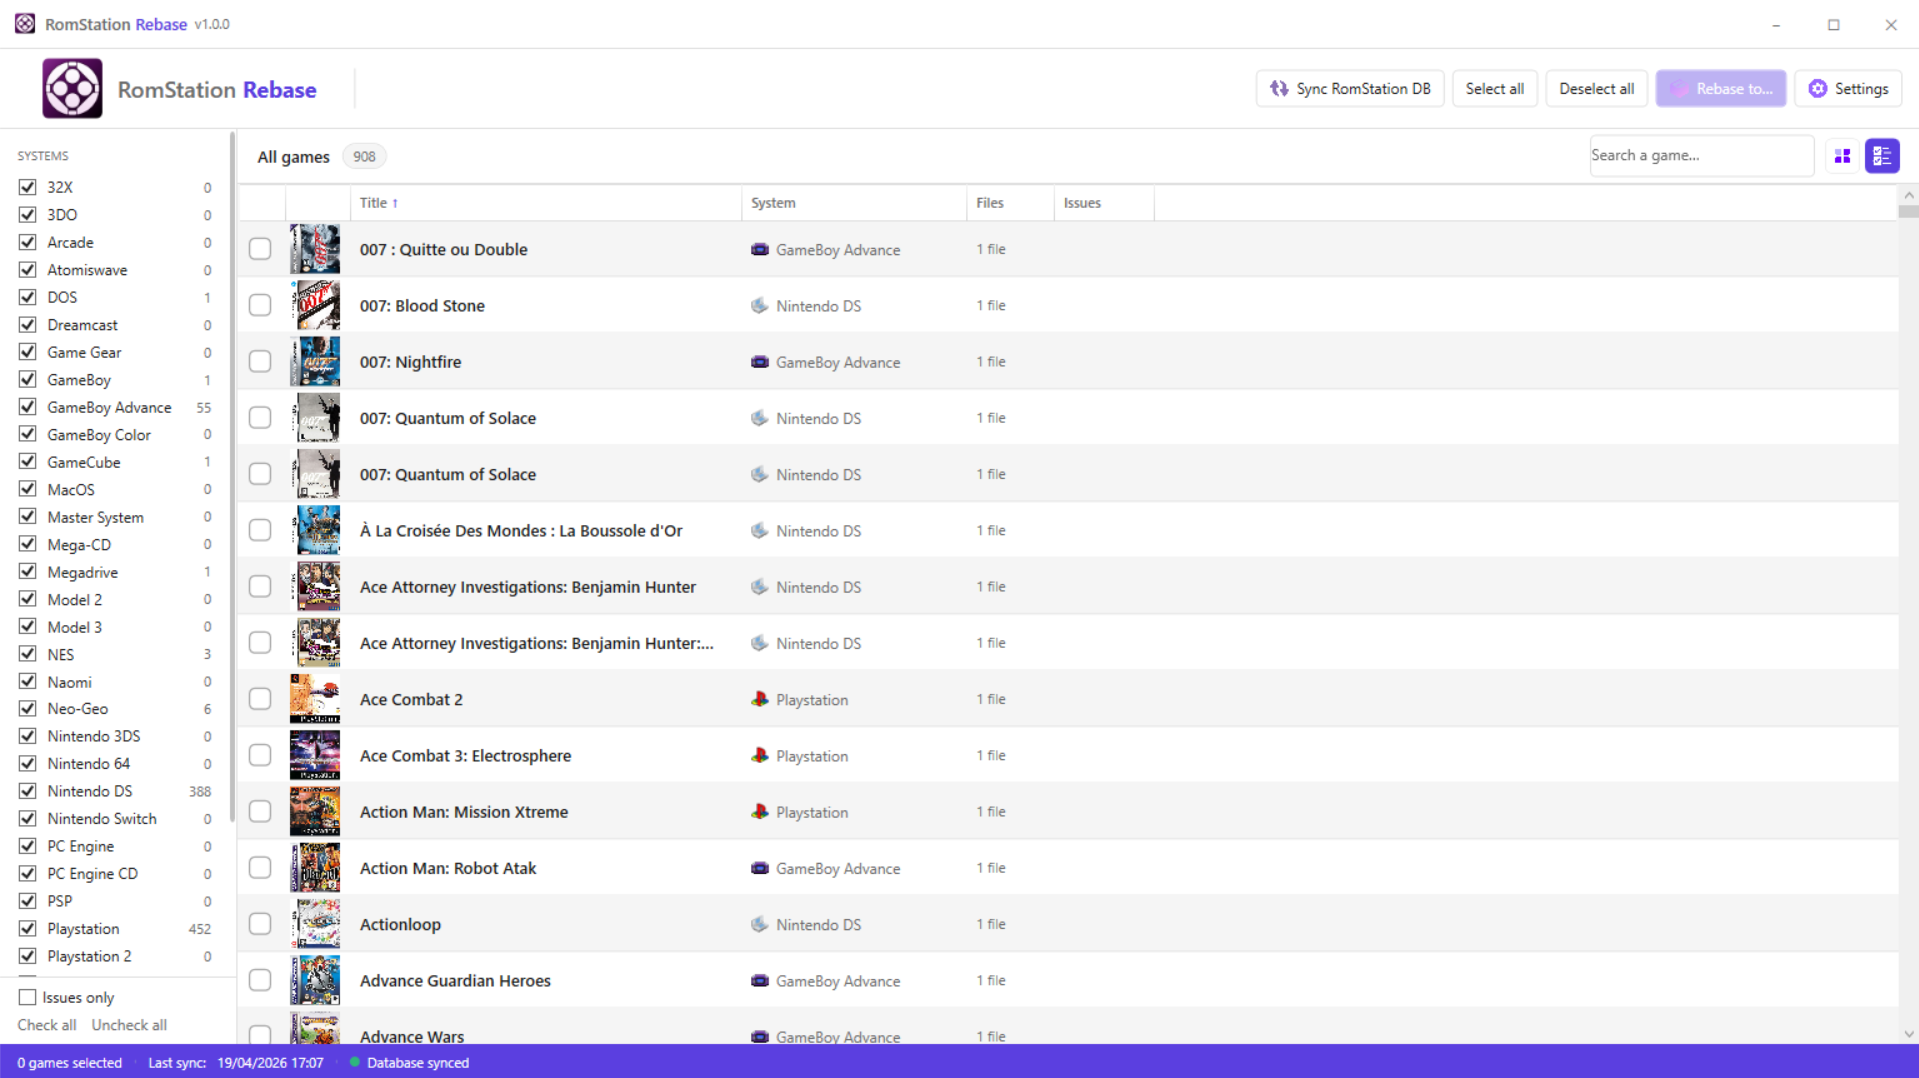The image size is (1919, 1078).
Task: Click the Uncheck all link
Action: point(129,1025)
